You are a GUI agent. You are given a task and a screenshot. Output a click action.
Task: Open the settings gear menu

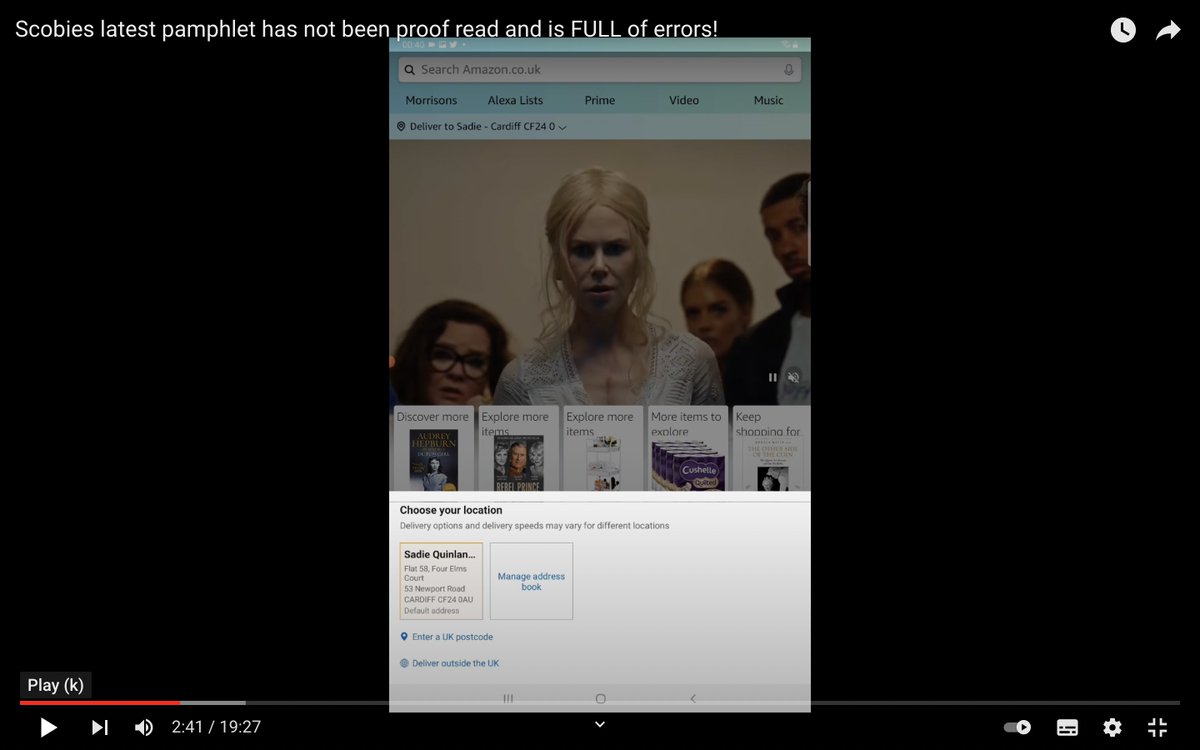[x=1112, y=728]
